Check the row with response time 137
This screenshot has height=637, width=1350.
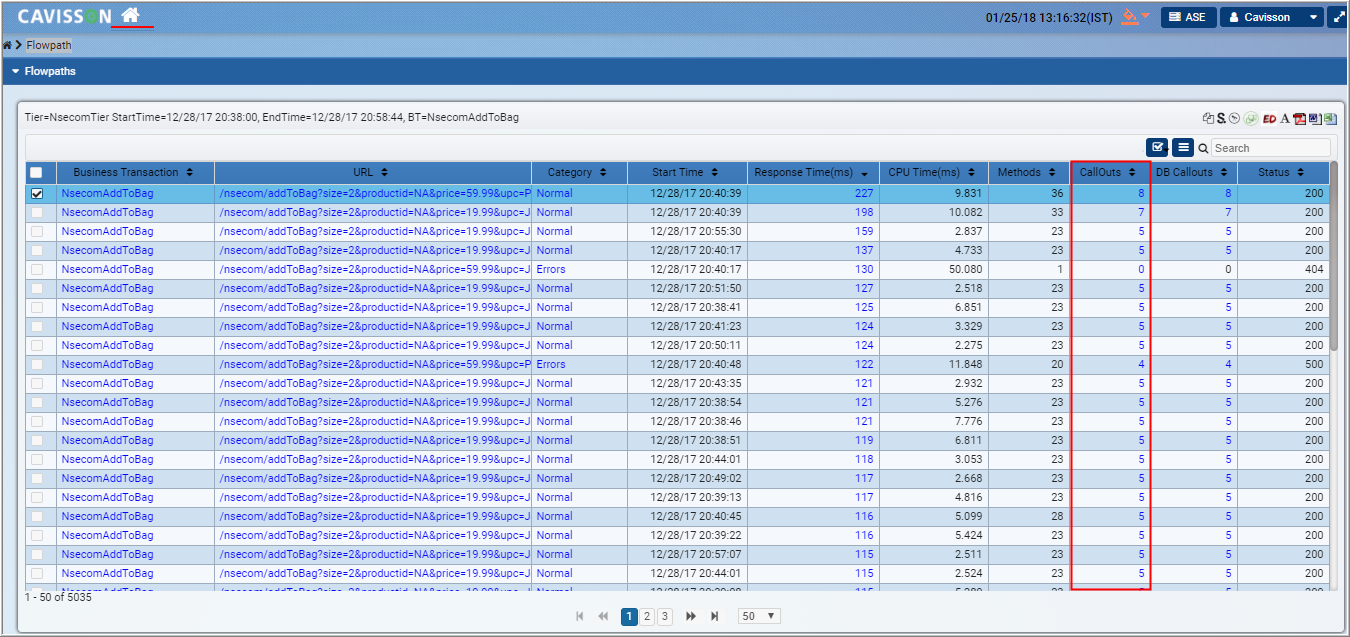37,251
